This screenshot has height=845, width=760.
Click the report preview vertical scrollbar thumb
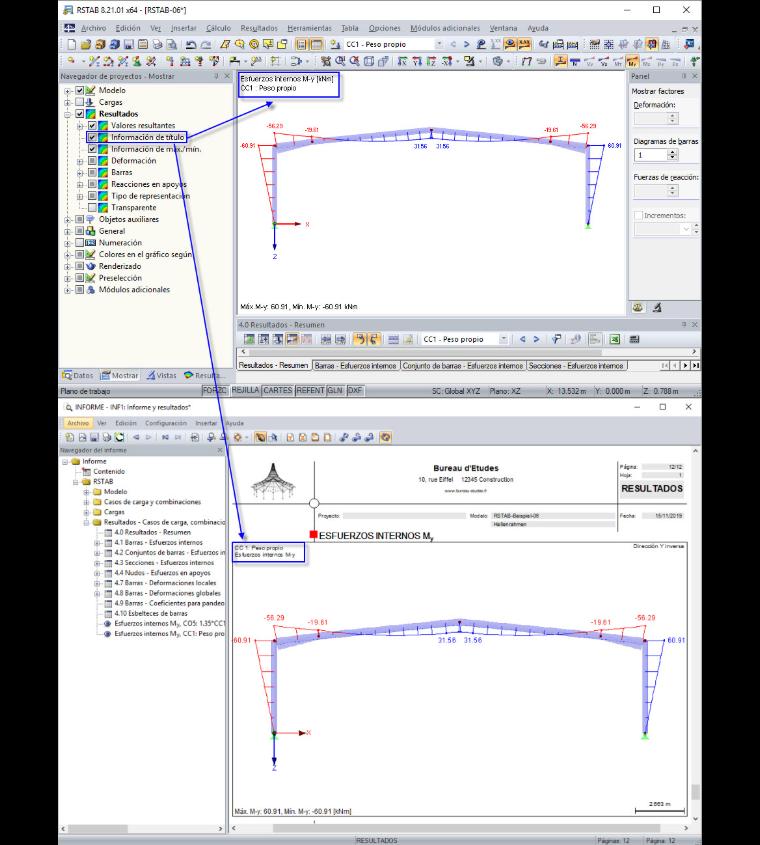coord(695,792)
